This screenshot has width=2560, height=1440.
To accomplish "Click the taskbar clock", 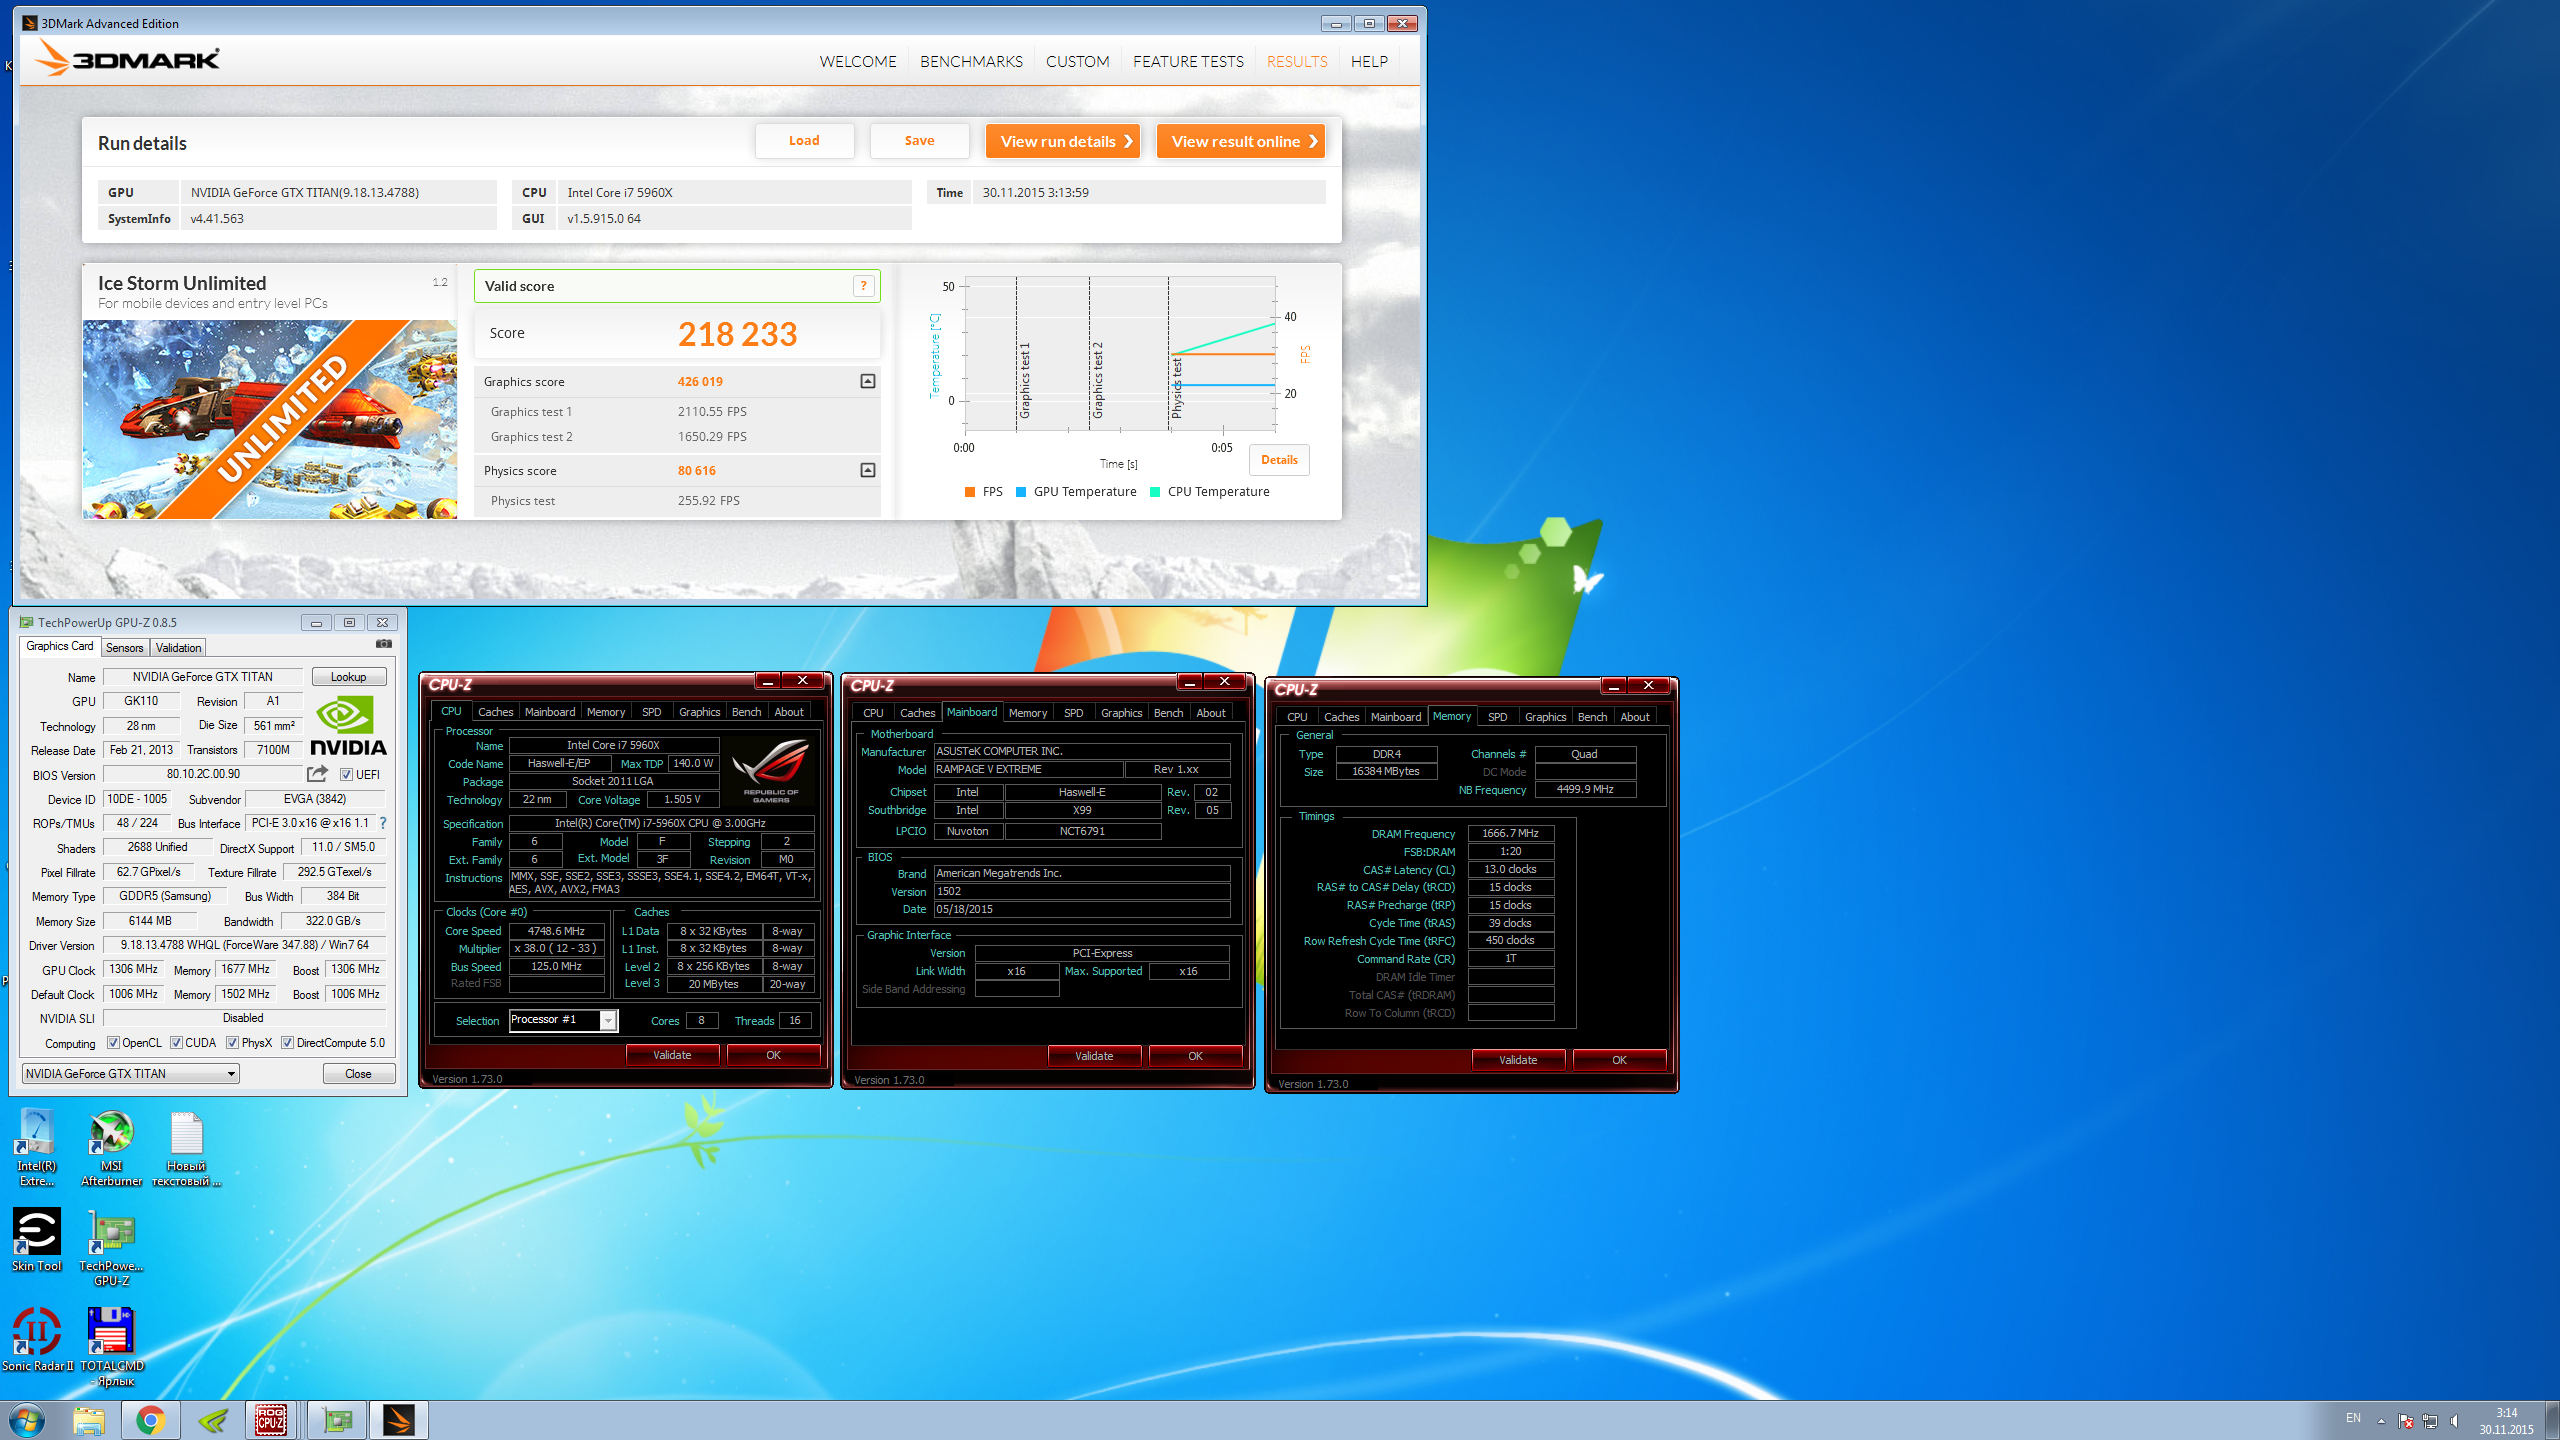I will (2506, 1421).
